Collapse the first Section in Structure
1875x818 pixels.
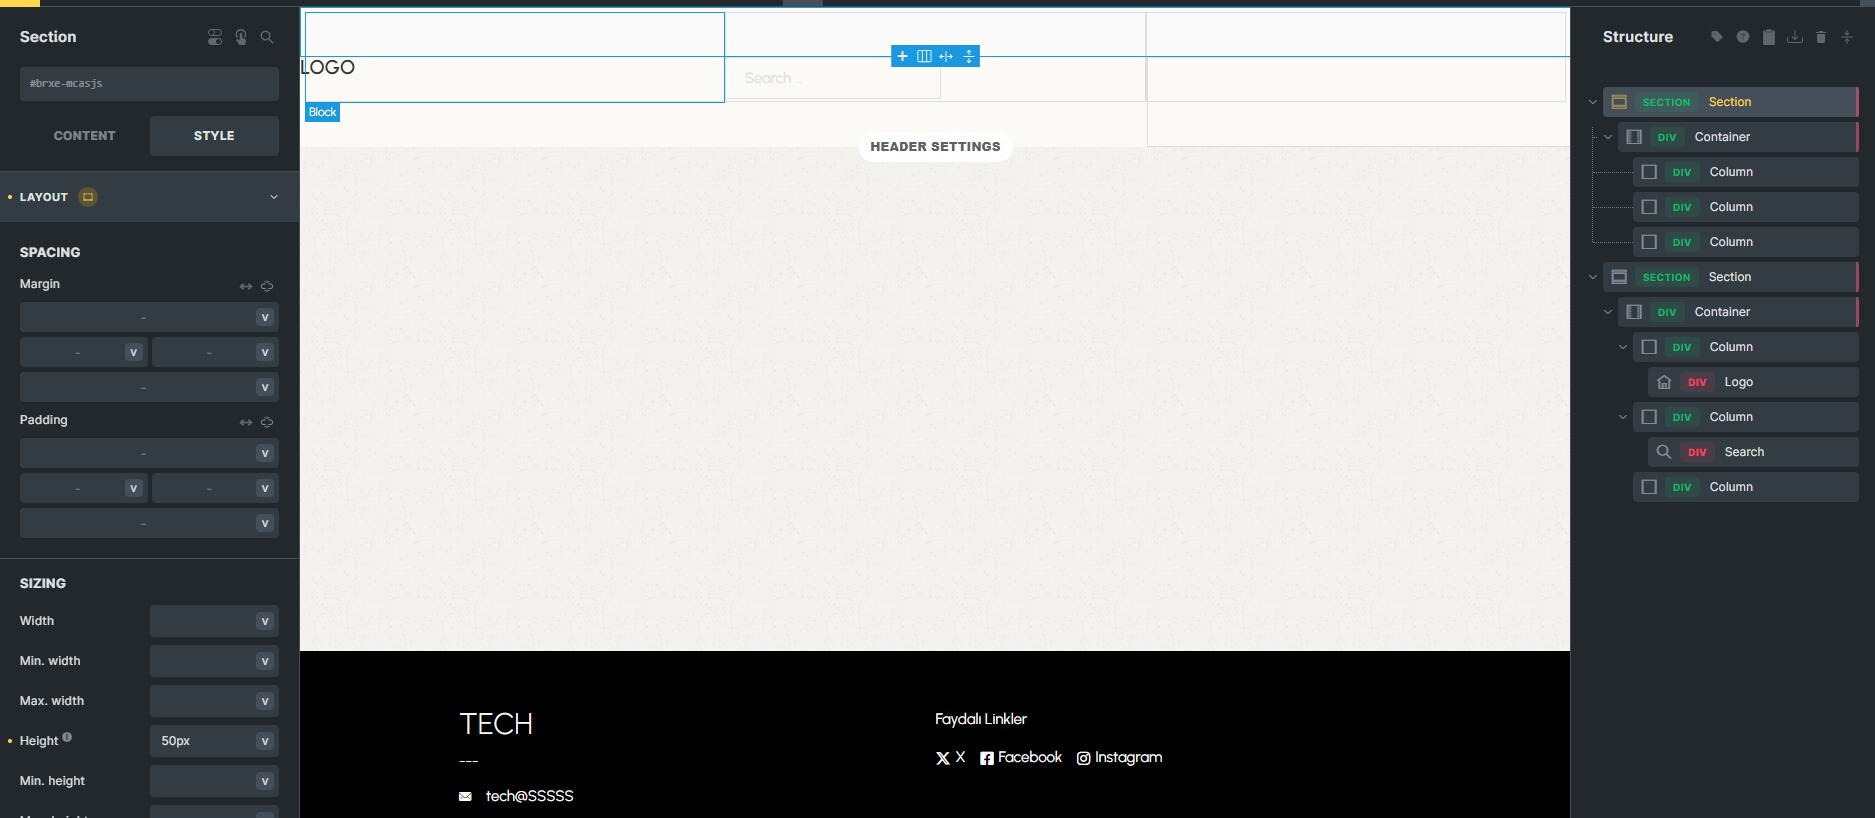(x=1593, y=102)
